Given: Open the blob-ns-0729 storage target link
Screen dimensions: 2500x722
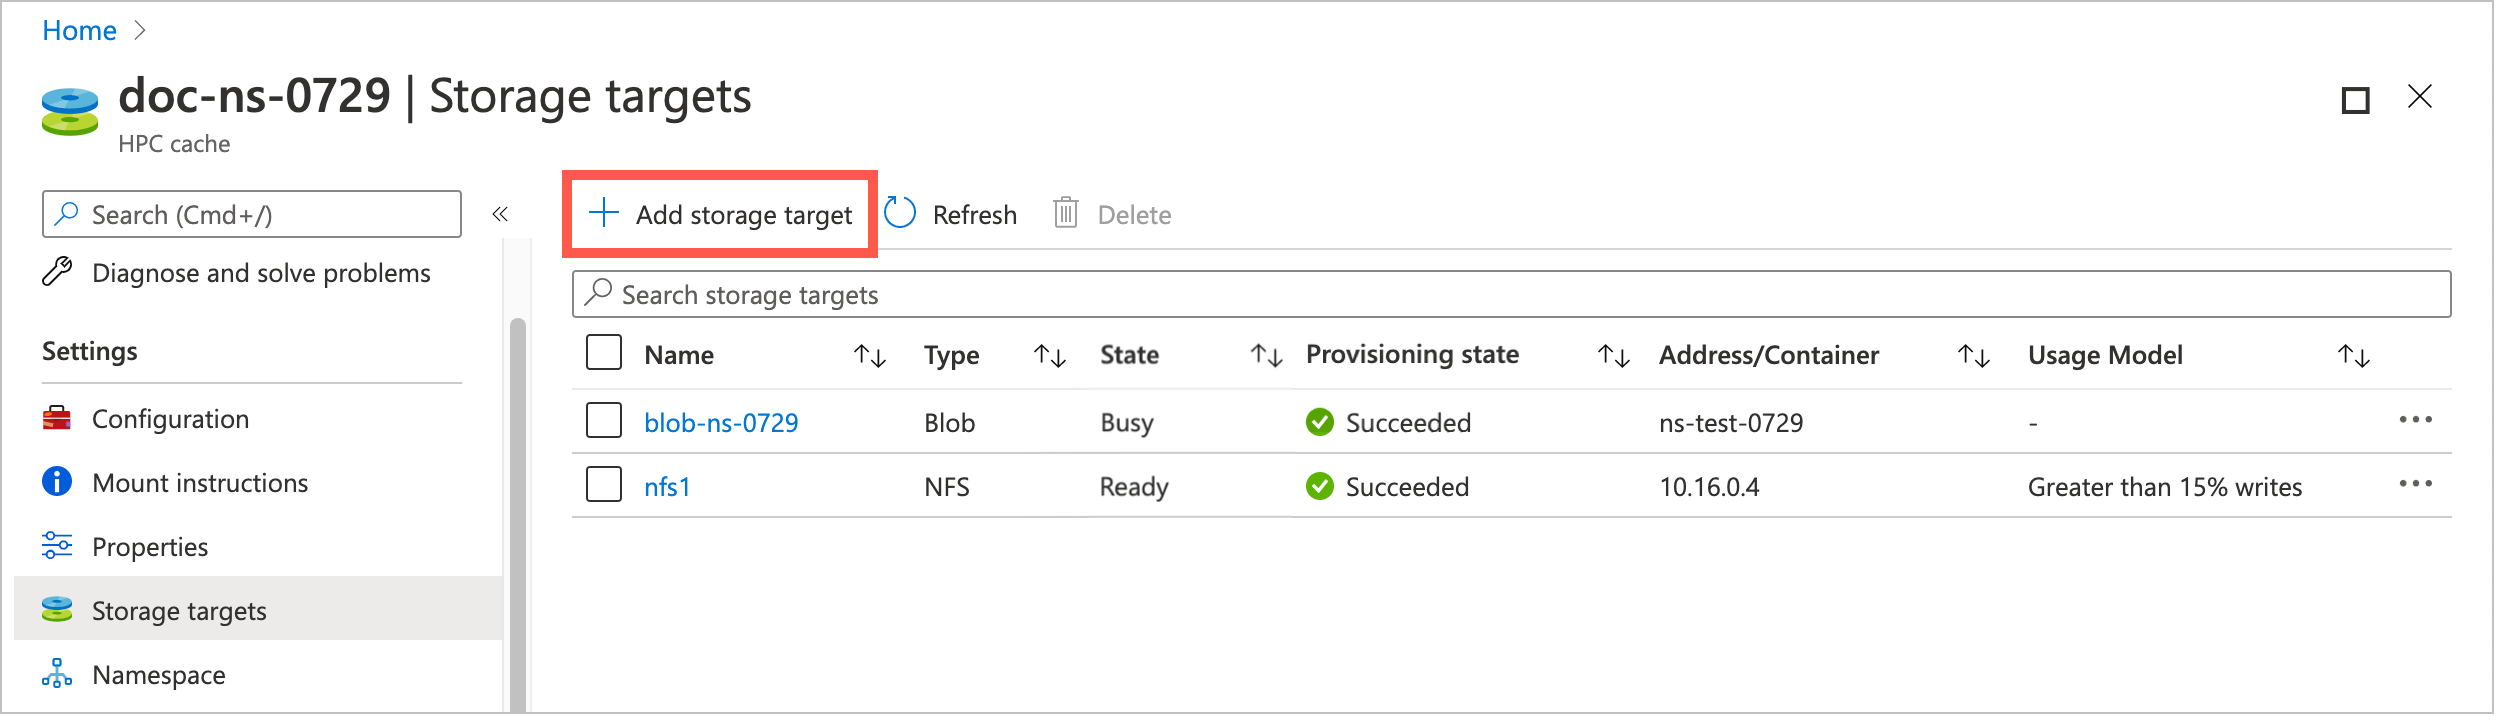Looking at the screenshot, I should click(720, 422).
